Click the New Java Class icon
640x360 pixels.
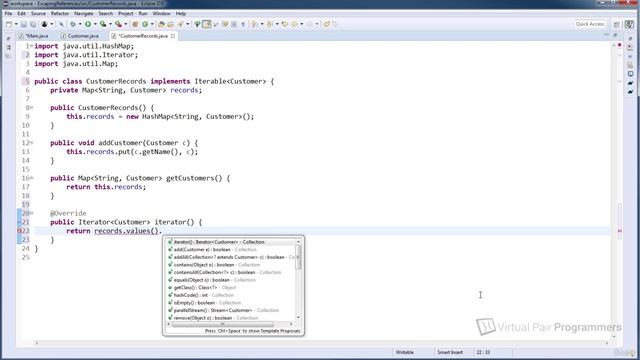click(145, 24)
